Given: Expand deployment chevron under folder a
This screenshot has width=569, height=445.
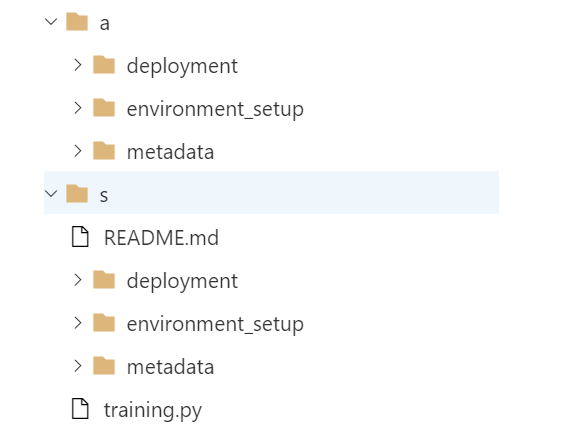Looking at the screenshot, I should pos(77,65).
